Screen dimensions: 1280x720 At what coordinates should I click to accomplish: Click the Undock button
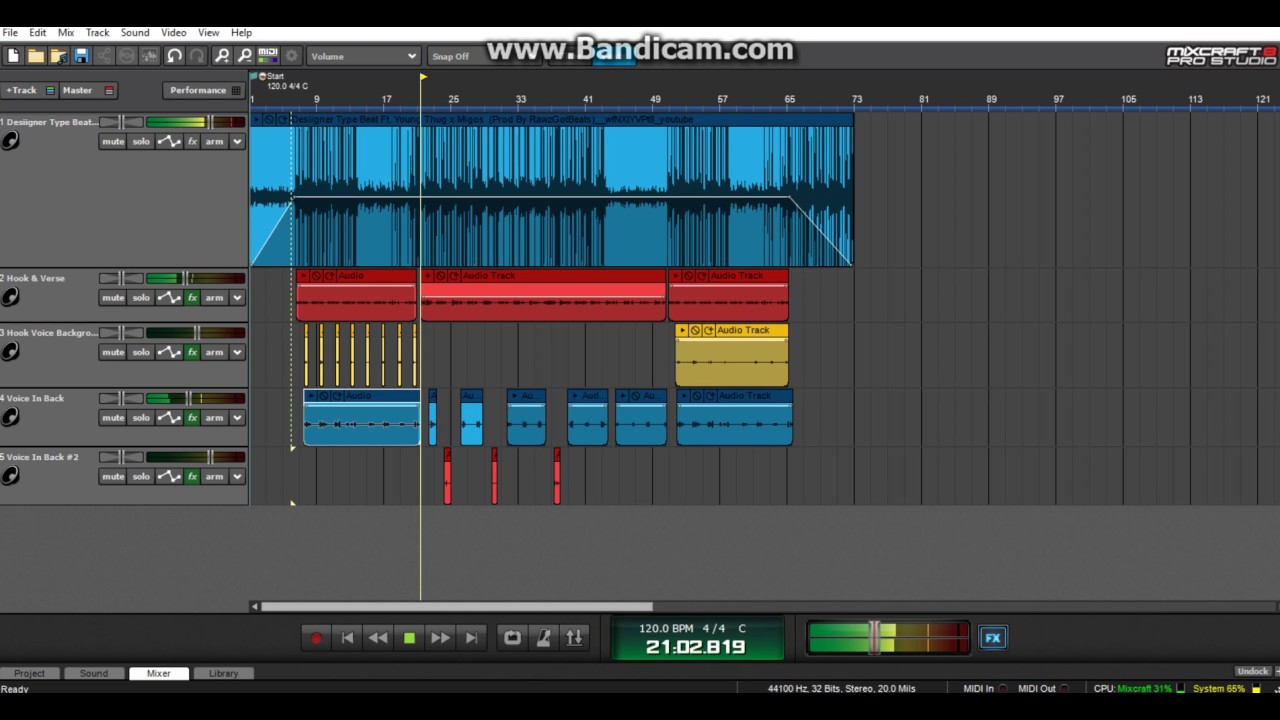click(1252, 671)
